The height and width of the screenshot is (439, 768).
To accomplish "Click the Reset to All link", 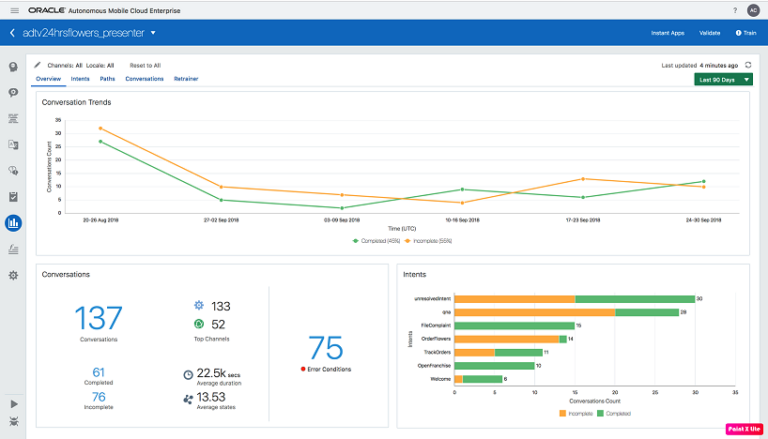I will 145,65.
